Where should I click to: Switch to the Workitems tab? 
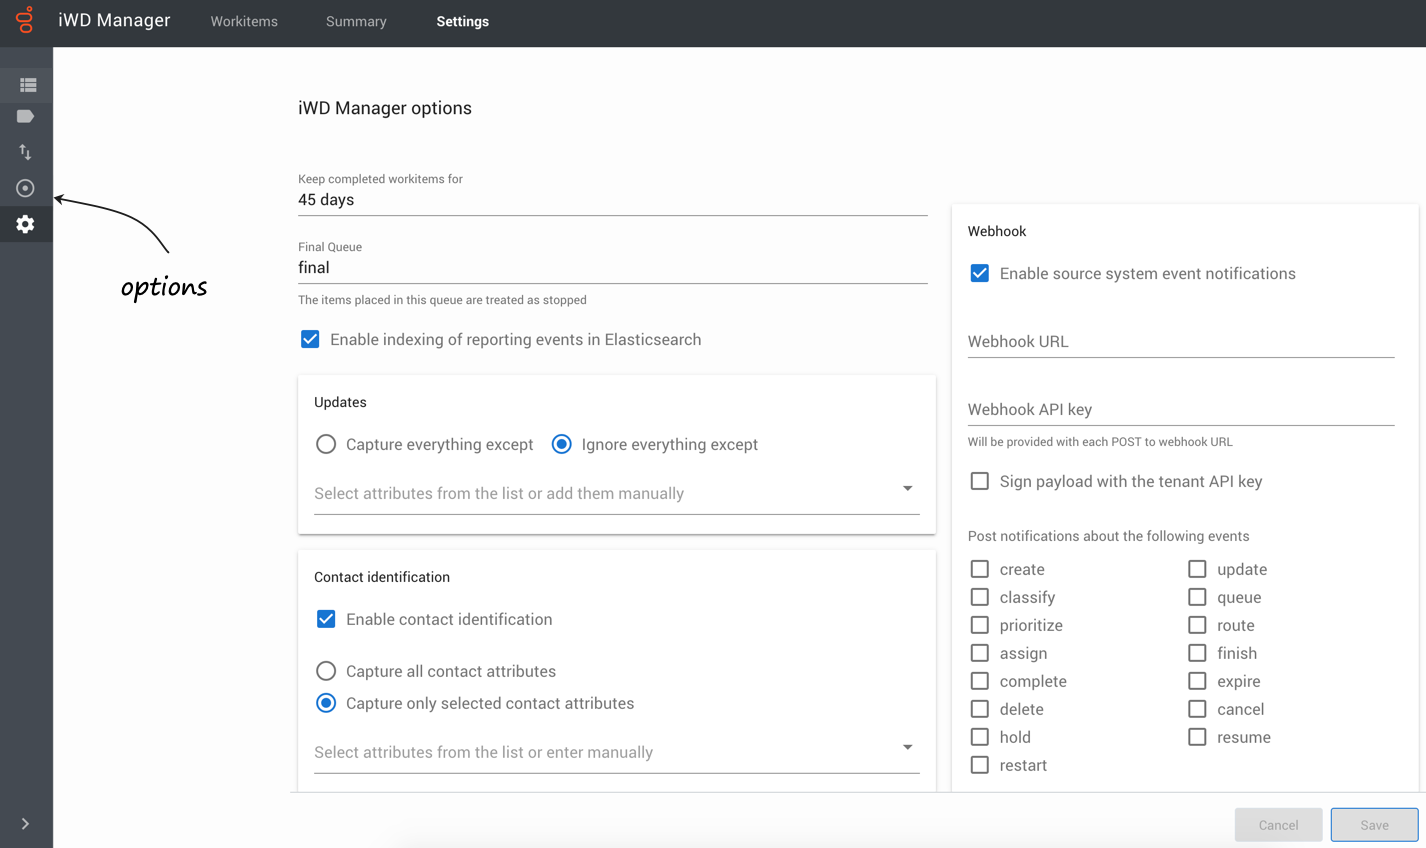[x=244, y=21]
